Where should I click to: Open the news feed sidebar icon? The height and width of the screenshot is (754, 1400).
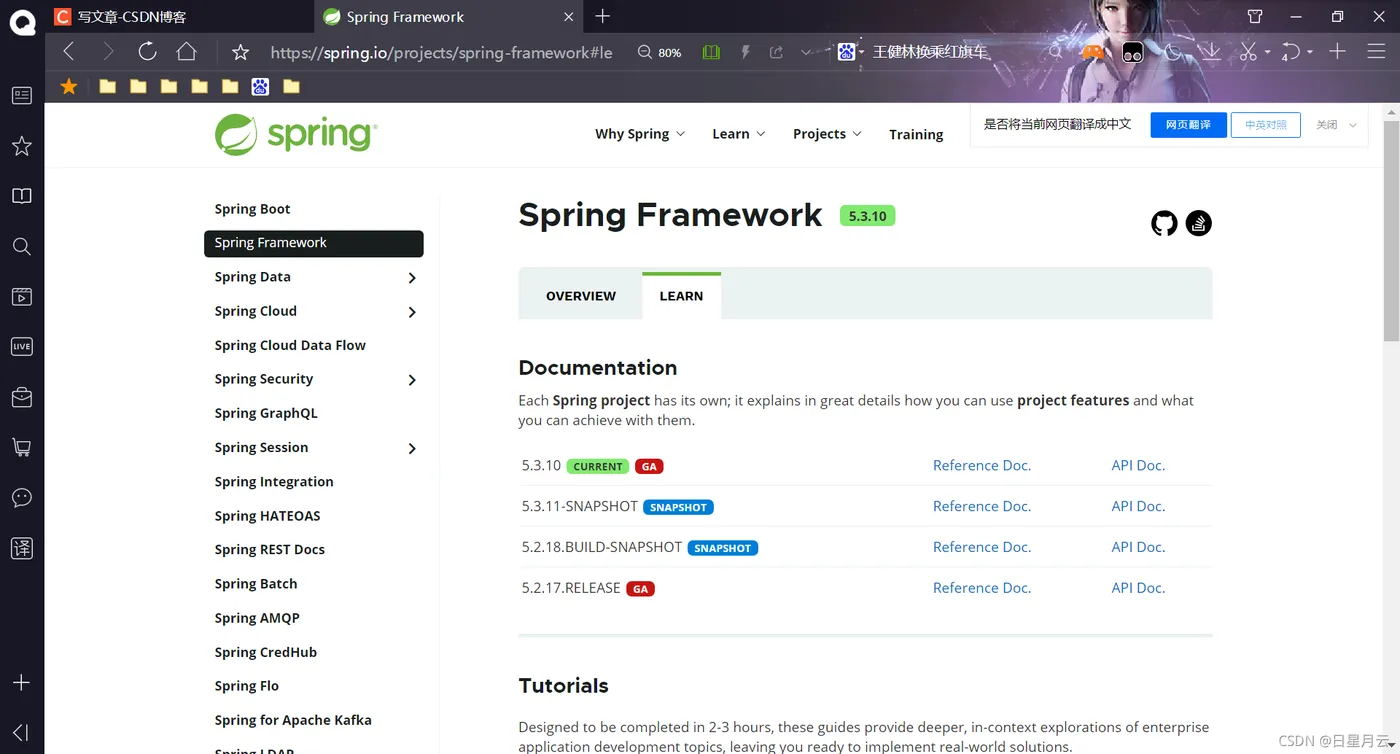pos(21,96)
